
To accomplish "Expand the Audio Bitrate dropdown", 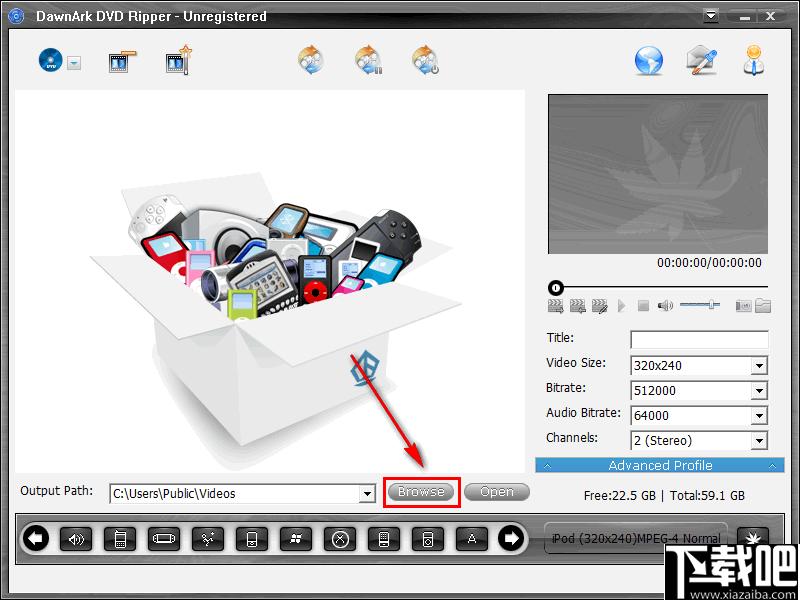I will click(x=759, y=415).
